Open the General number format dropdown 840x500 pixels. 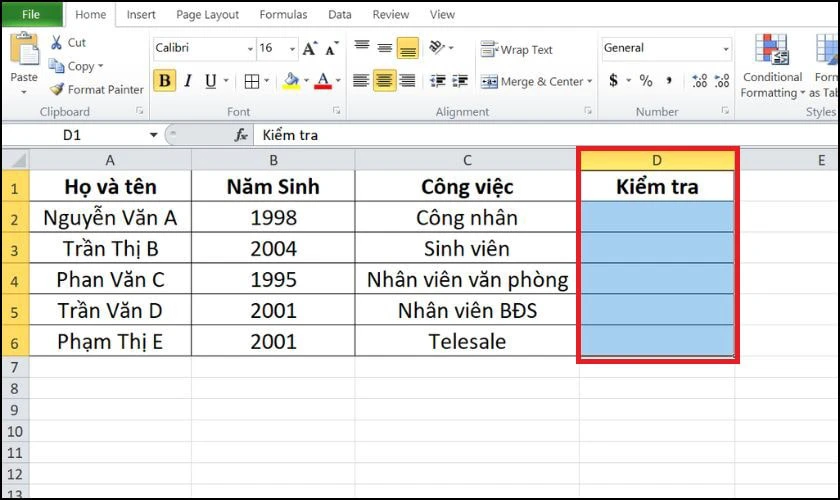click(726, 49)
